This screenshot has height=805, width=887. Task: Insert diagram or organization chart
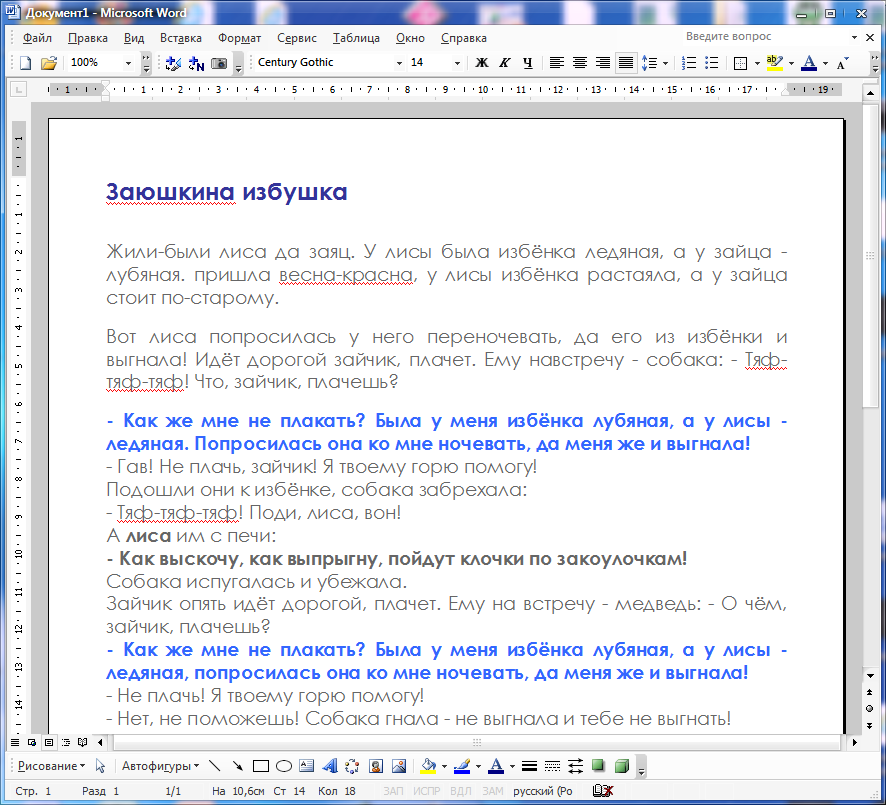pos(352,766)
